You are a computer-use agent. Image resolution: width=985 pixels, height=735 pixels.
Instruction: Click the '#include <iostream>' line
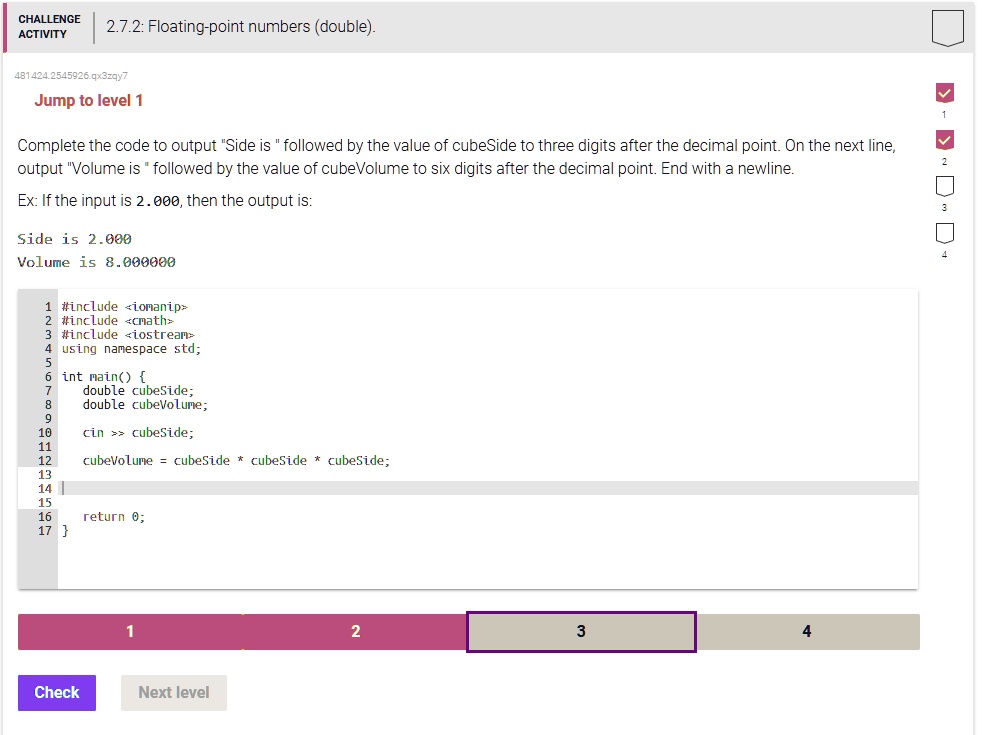pyautogui.click(x=128, y=334)
